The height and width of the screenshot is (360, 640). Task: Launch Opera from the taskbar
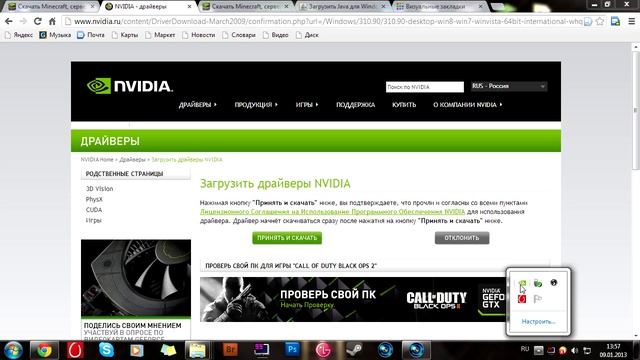pyautogui.click(x=75, y=350)
